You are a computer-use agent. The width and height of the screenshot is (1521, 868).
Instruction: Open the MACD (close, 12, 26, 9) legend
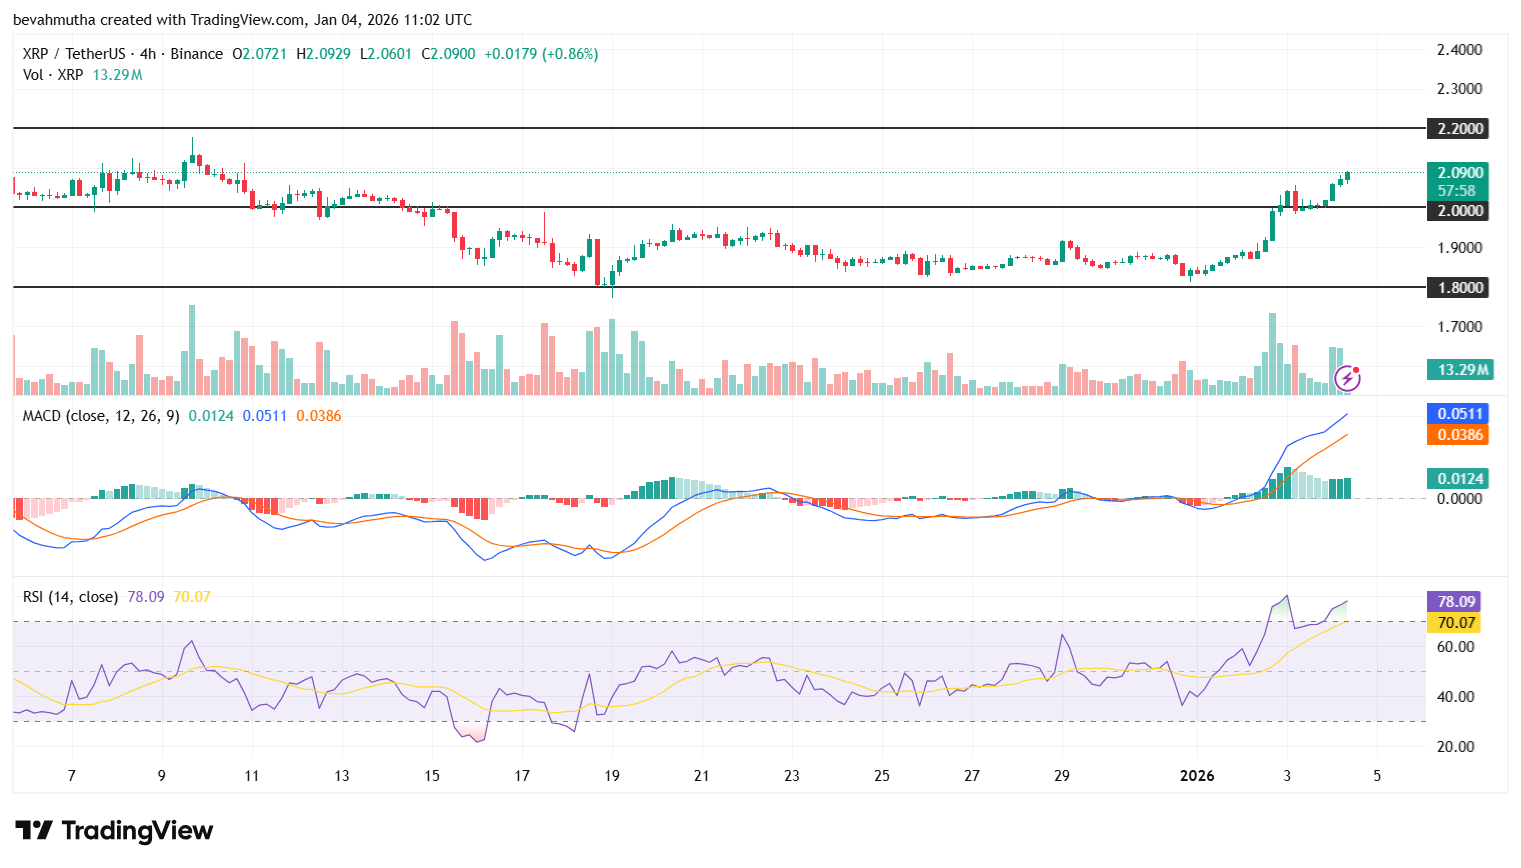pos(101,416)
